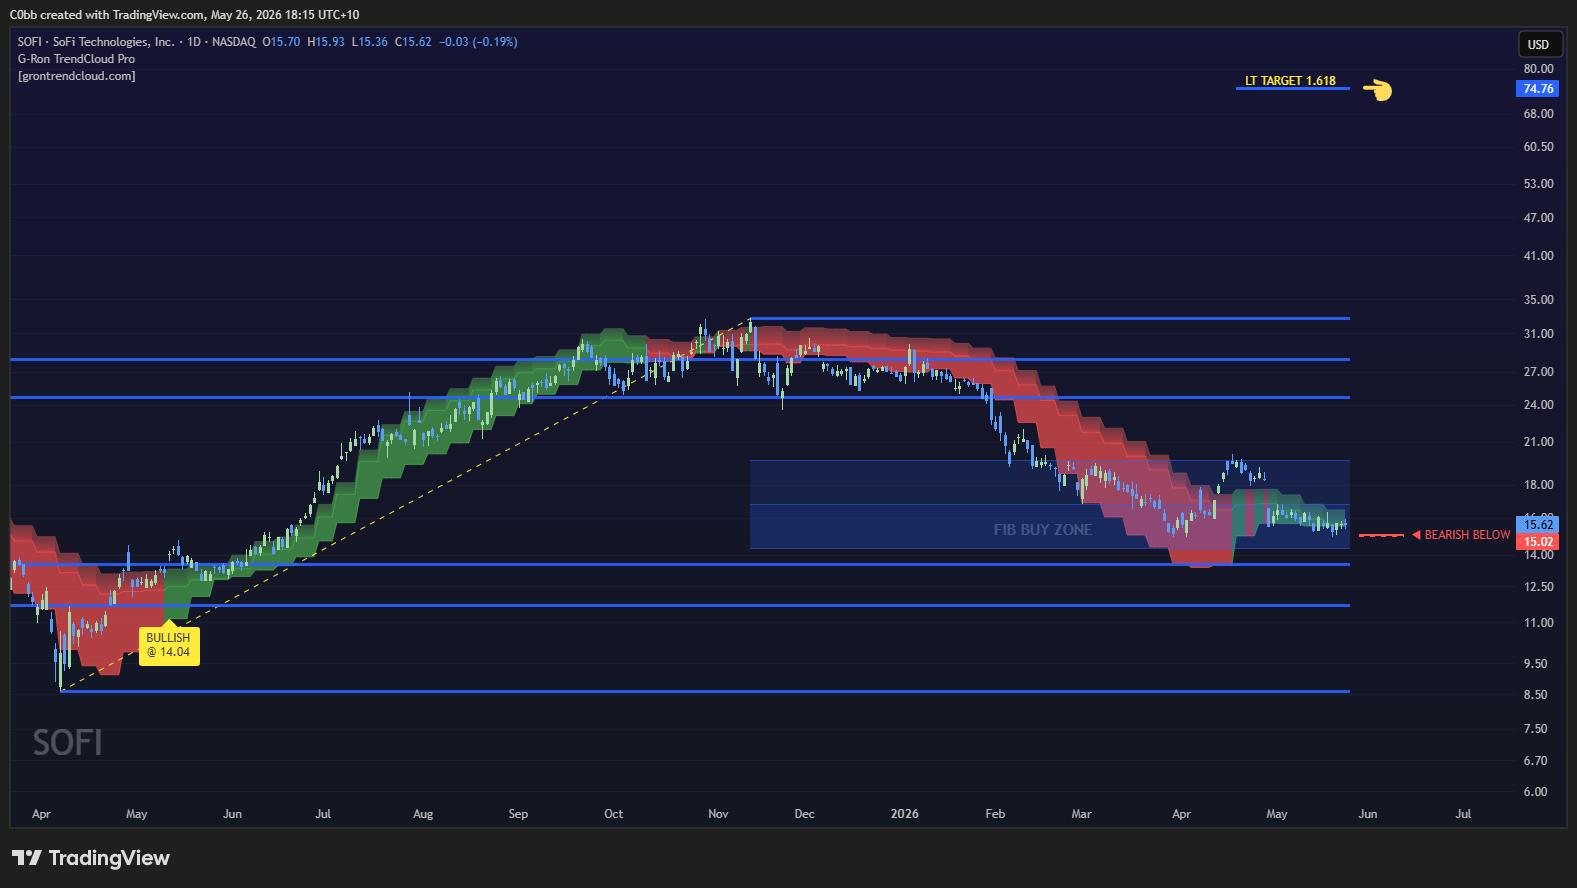Click the G-Ron TrendCloud Pro indicator name

[x=76, y=59]
